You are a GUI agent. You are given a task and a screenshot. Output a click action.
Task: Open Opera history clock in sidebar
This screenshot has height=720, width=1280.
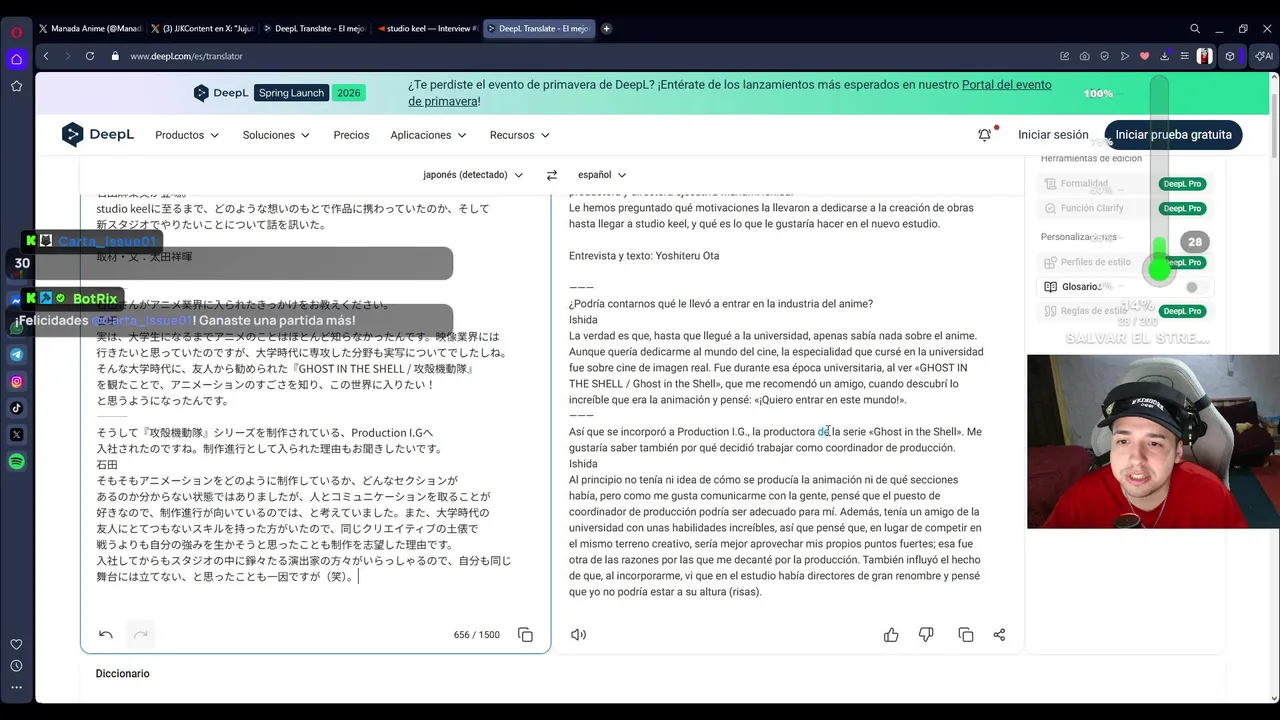click(17, 666)
